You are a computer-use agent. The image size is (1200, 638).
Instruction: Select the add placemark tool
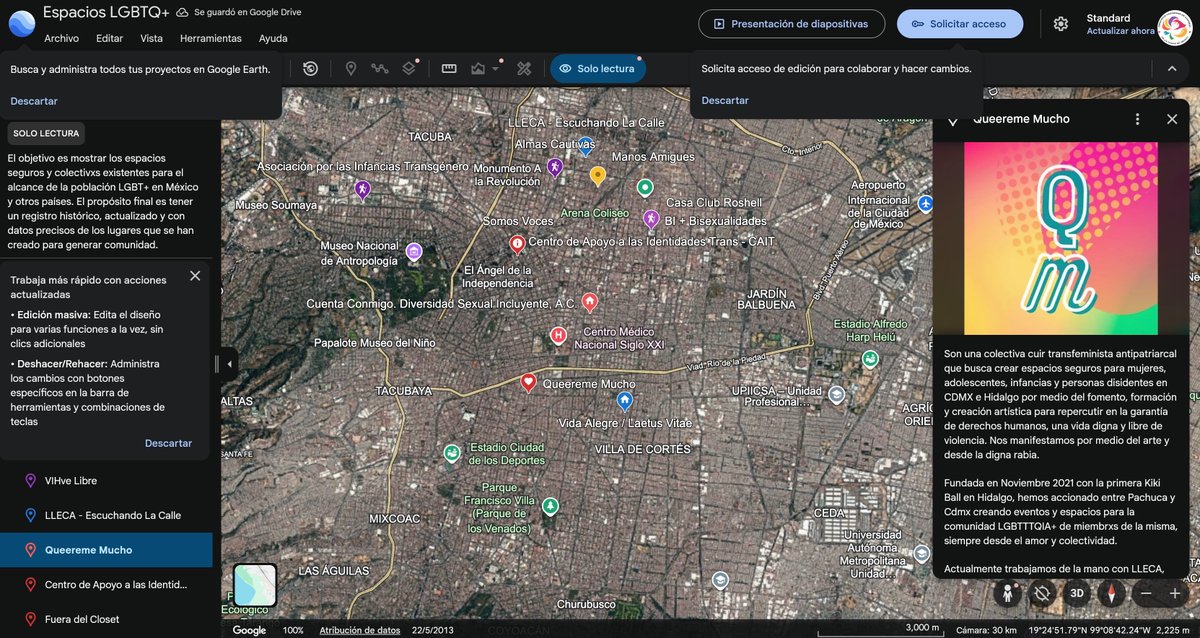(351, 68)
